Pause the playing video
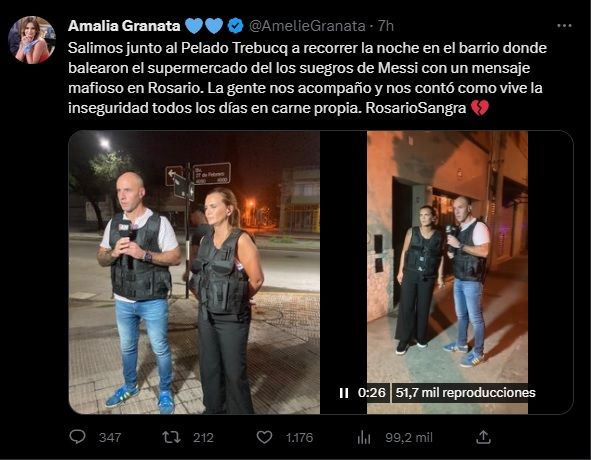The image size is (591, 460). [x=344, y=393]
